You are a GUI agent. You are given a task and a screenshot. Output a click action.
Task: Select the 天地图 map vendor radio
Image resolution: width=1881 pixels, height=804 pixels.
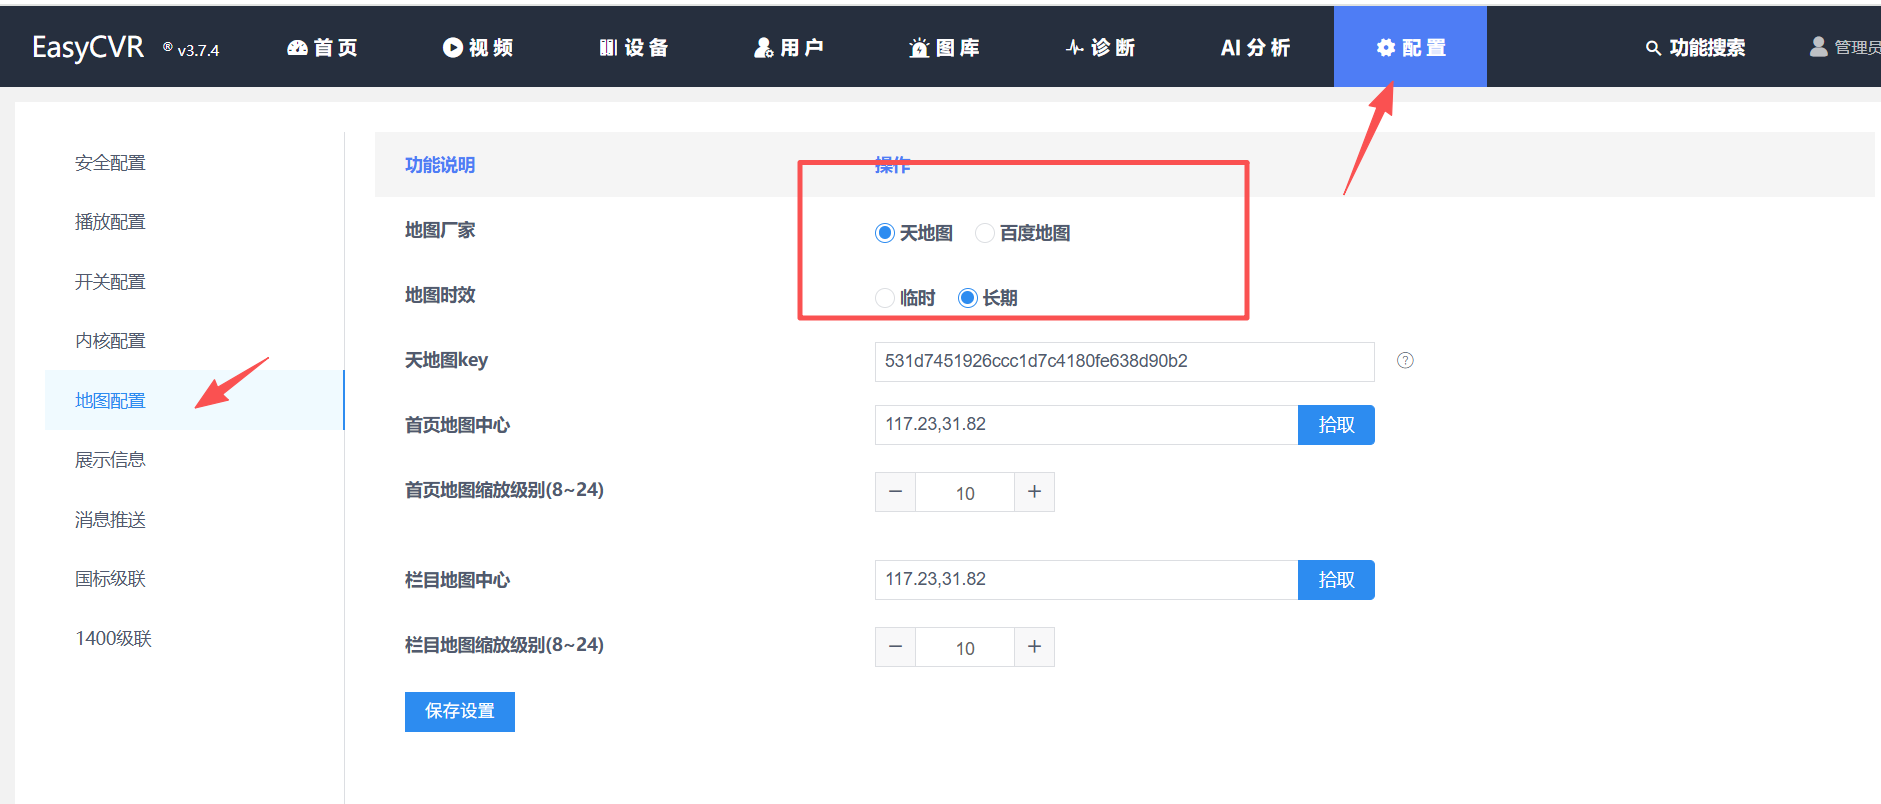(x=884, y=233)
